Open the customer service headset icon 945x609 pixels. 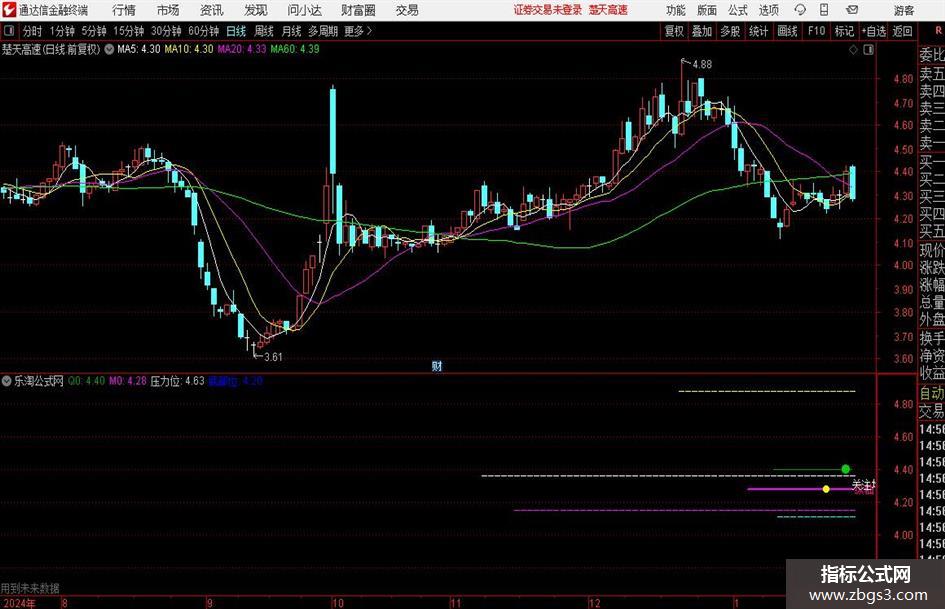click(800, 10)
